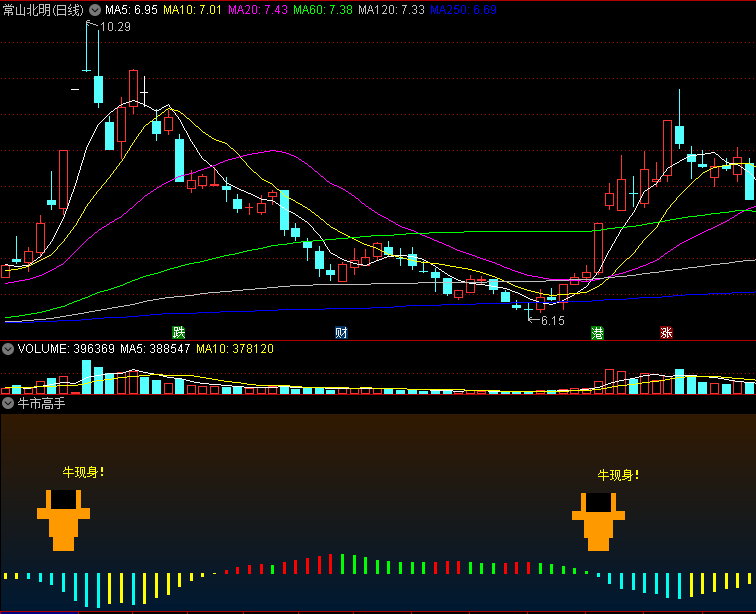Click the 6.15 low price annotation
The width and height of the screenshot is (756, 614).
(553, 321)
